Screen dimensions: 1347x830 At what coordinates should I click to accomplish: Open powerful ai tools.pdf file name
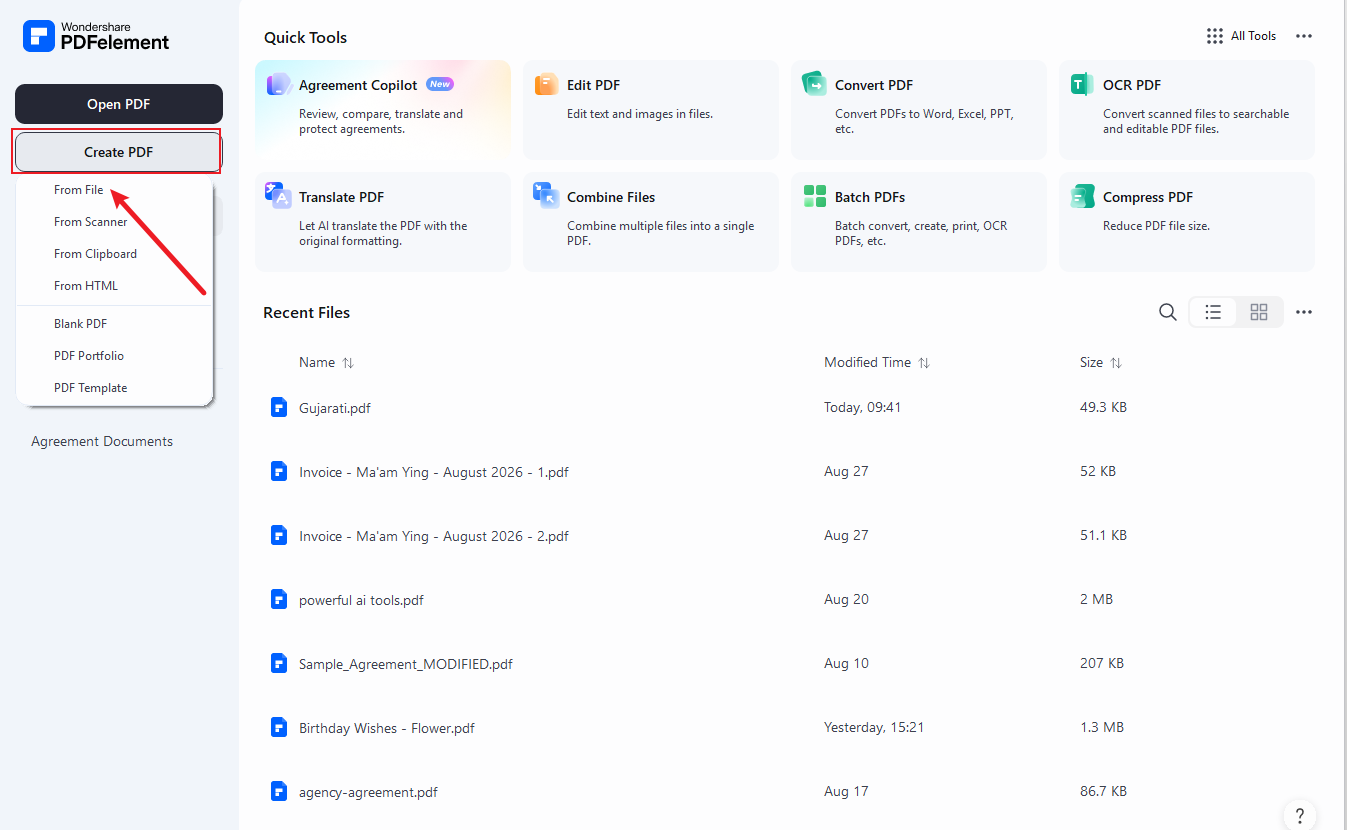[361, 600]
